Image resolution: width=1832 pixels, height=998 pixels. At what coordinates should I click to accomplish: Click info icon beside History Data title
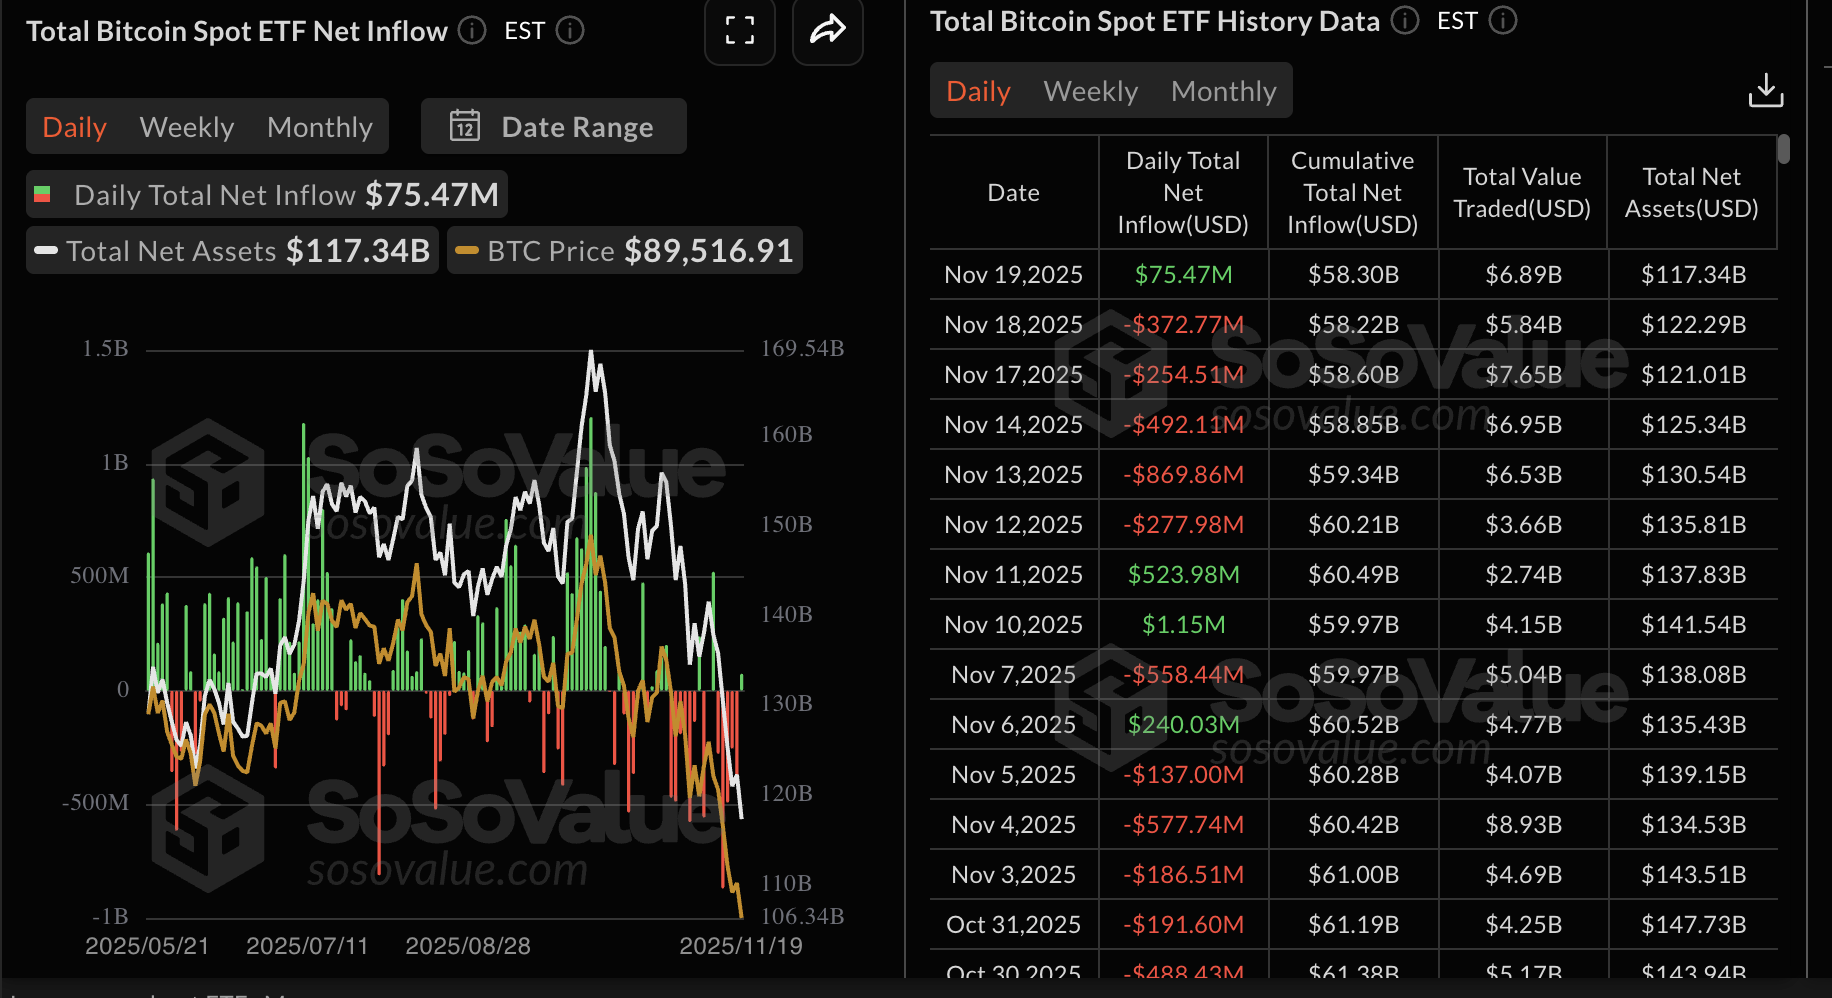click(x=1404, y=20)
